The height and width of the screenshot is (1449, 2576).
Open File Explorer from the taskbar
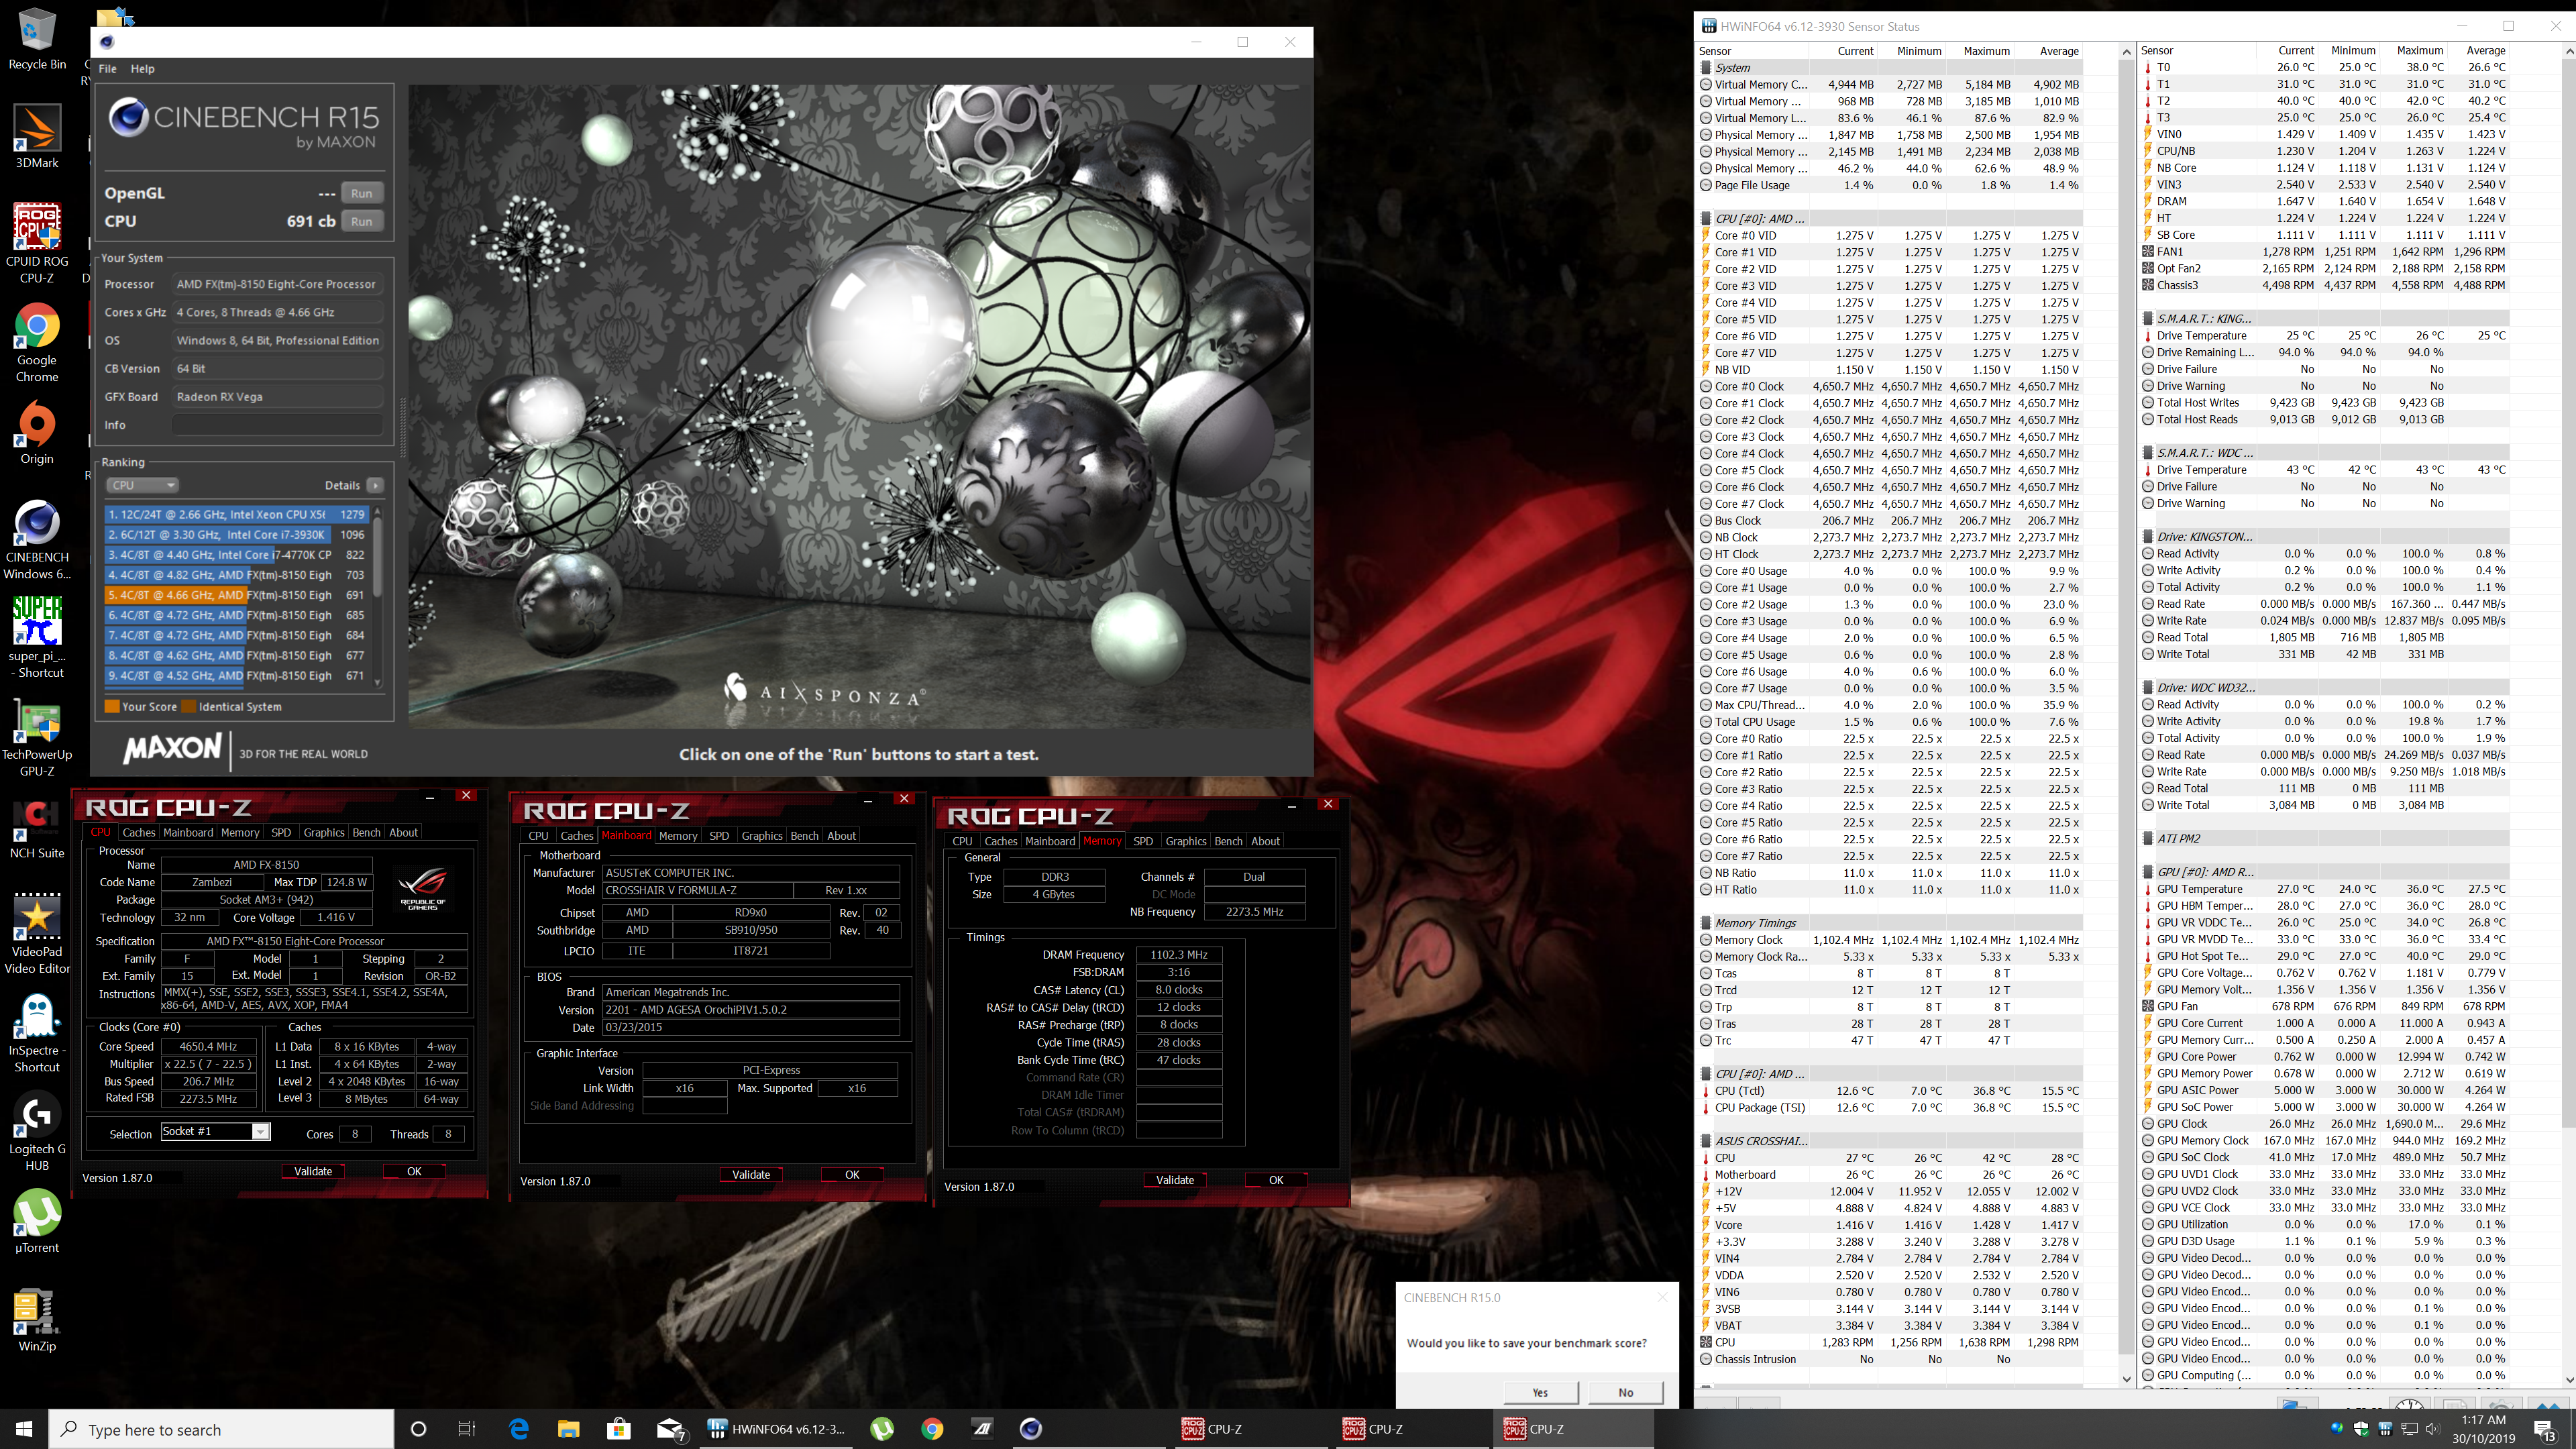coord(568,1429)
